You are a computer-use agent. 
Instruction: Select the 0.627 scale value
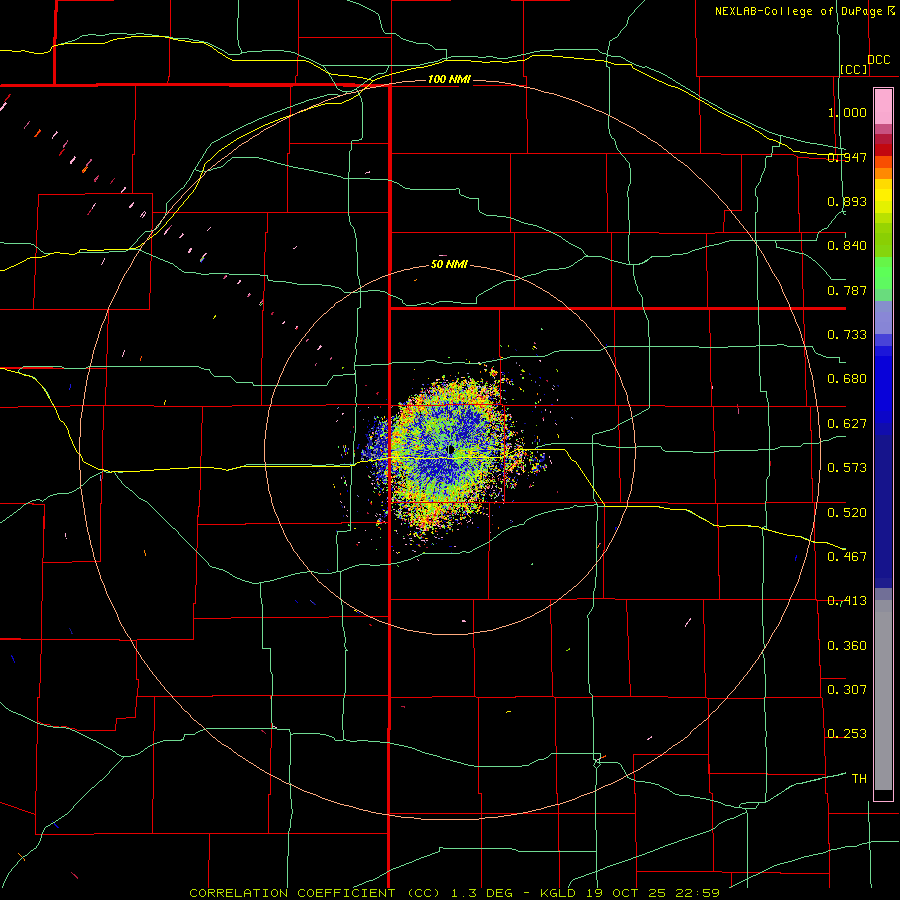(847, 424)
